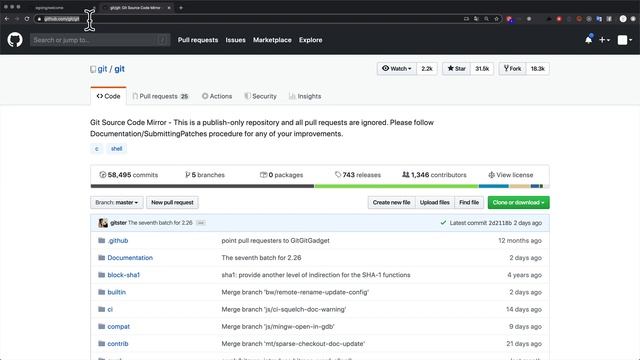This screenshot has height=360, width=640.
Task: View 5 branches
Action: click(x=205, y=175)
